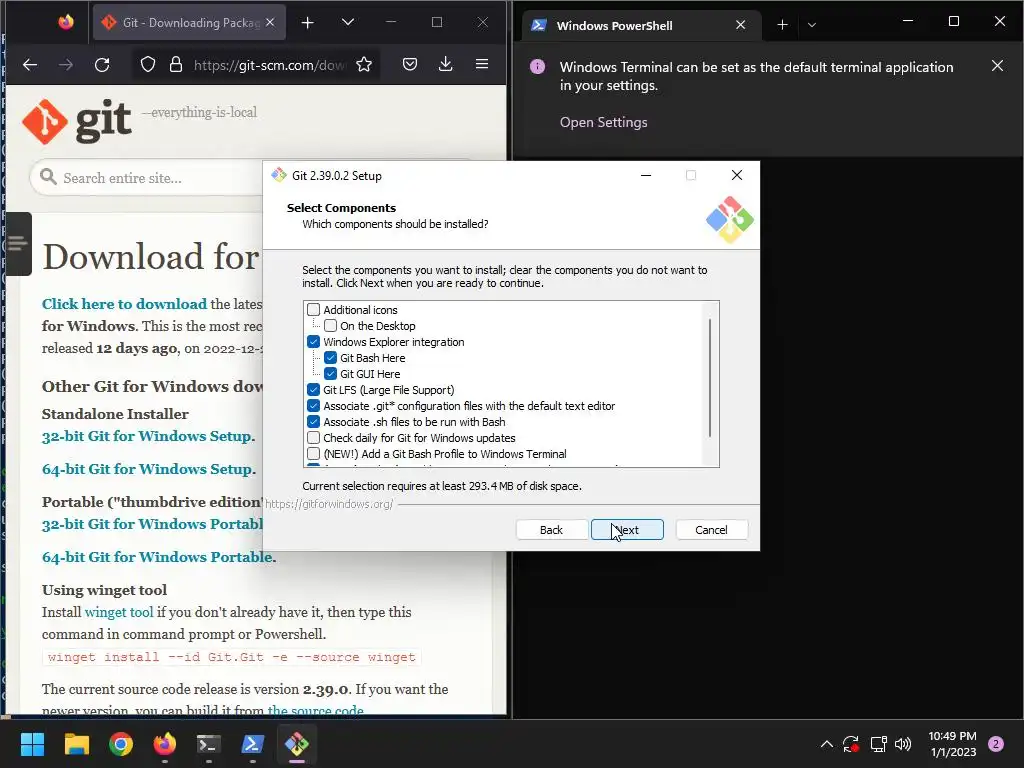Open File Explorer from taskbar
The width and height of the screenshot is (1024, 768).
(x=76, y=744)
